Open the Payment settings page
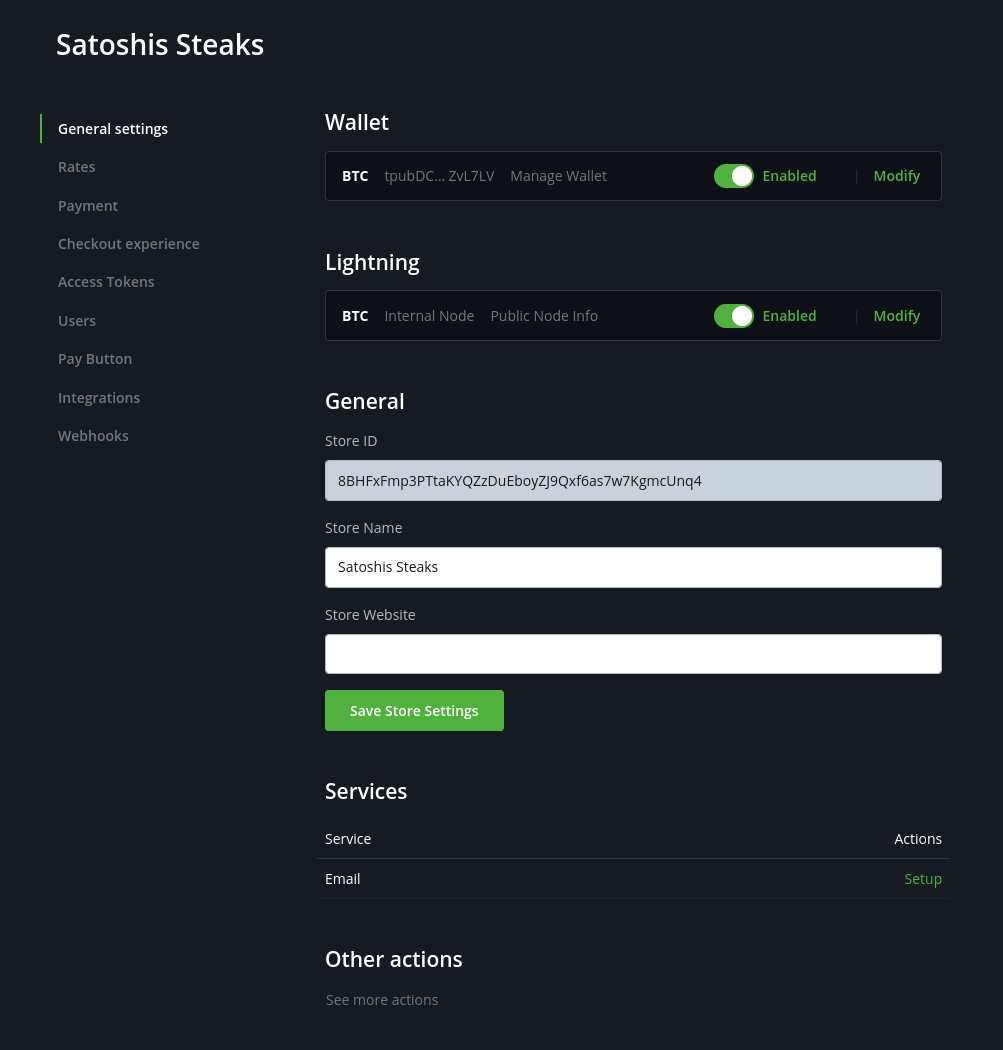The width and height of the screenshot is (1003, 1050). coord(88,205)
